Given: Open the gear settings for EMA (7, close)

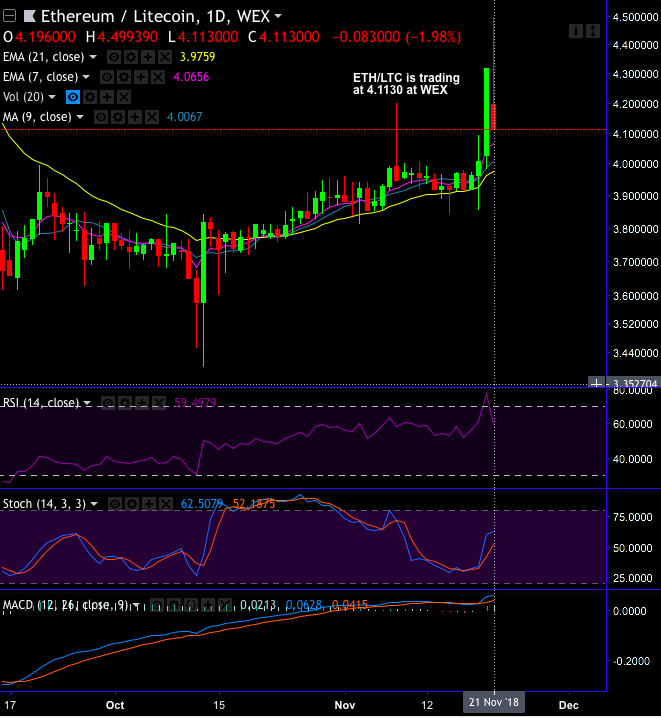Looking at the screenshot, I should pyautogui.click(x=124, y=77).
